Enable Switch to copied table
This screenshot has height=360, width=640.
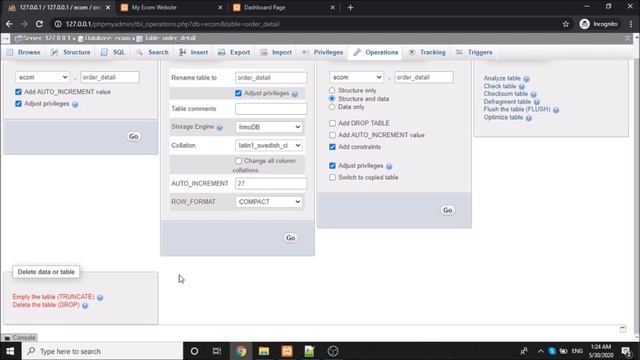pos(332,178)
